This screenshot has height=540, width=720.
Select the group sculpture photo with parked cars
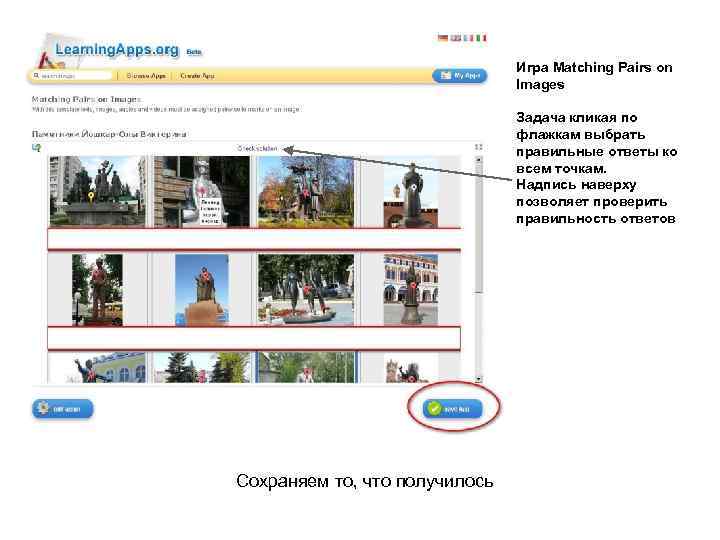(x=306, y=290)
